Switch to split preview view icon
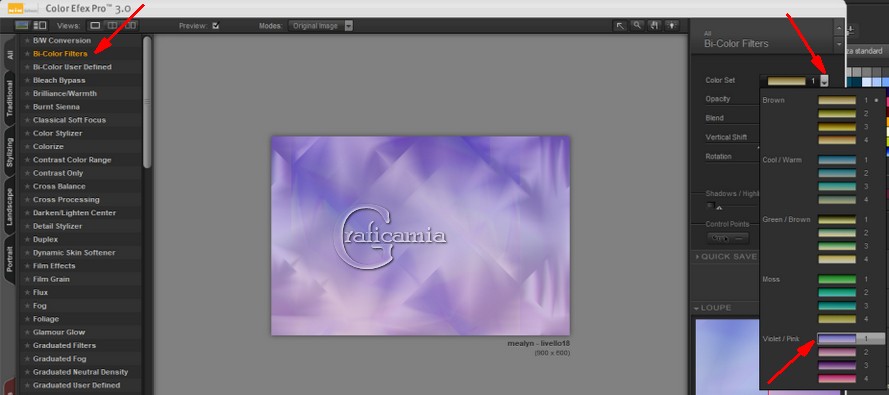The image size is (889, 395). point(113,26)
